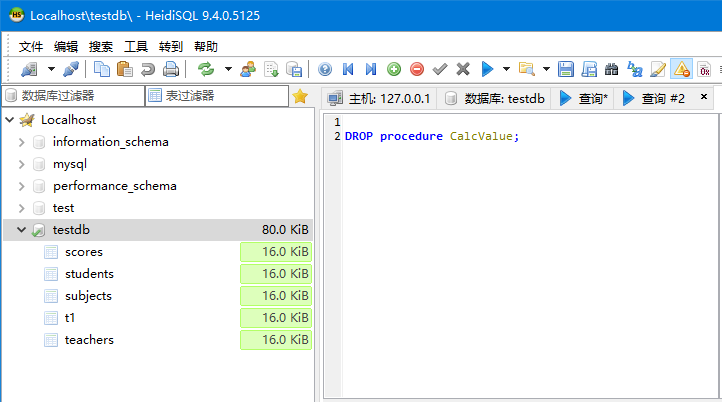Click the replace text icon
Viewport: 722px width, 402px height.
(x=635, y=70)
